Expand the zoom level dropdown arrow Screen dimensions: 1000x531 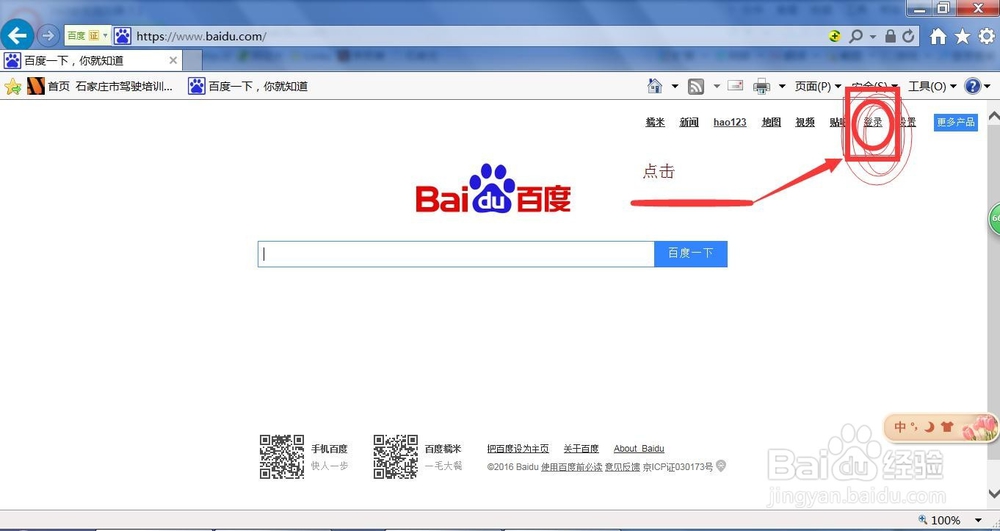(x=978, y=521)
